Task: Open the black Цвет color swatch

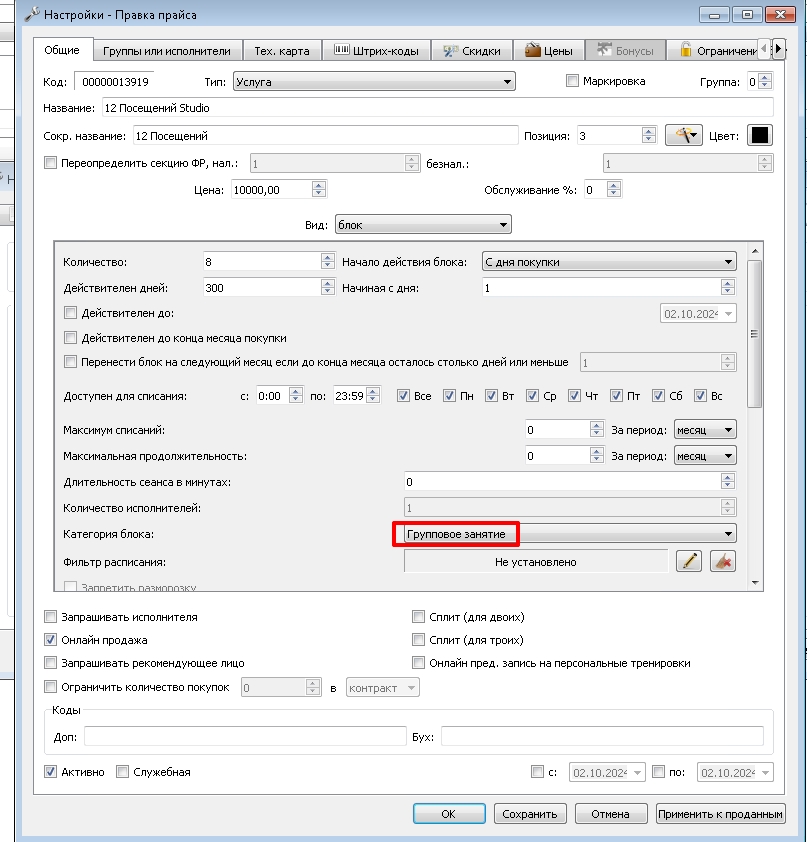Action: [759, 135]
